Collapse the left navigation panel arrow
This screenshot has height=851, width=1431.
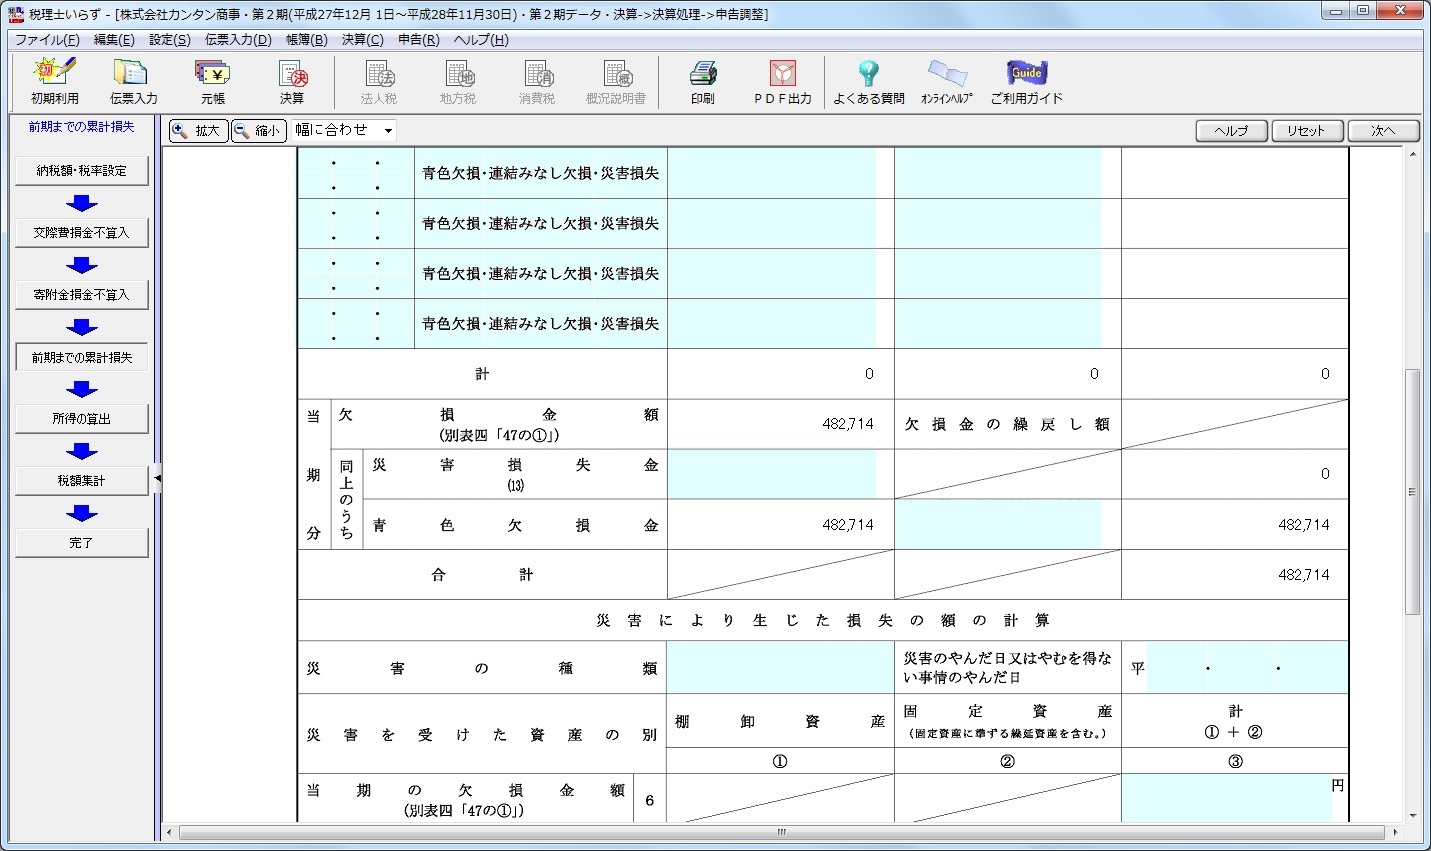click(157, 479)
